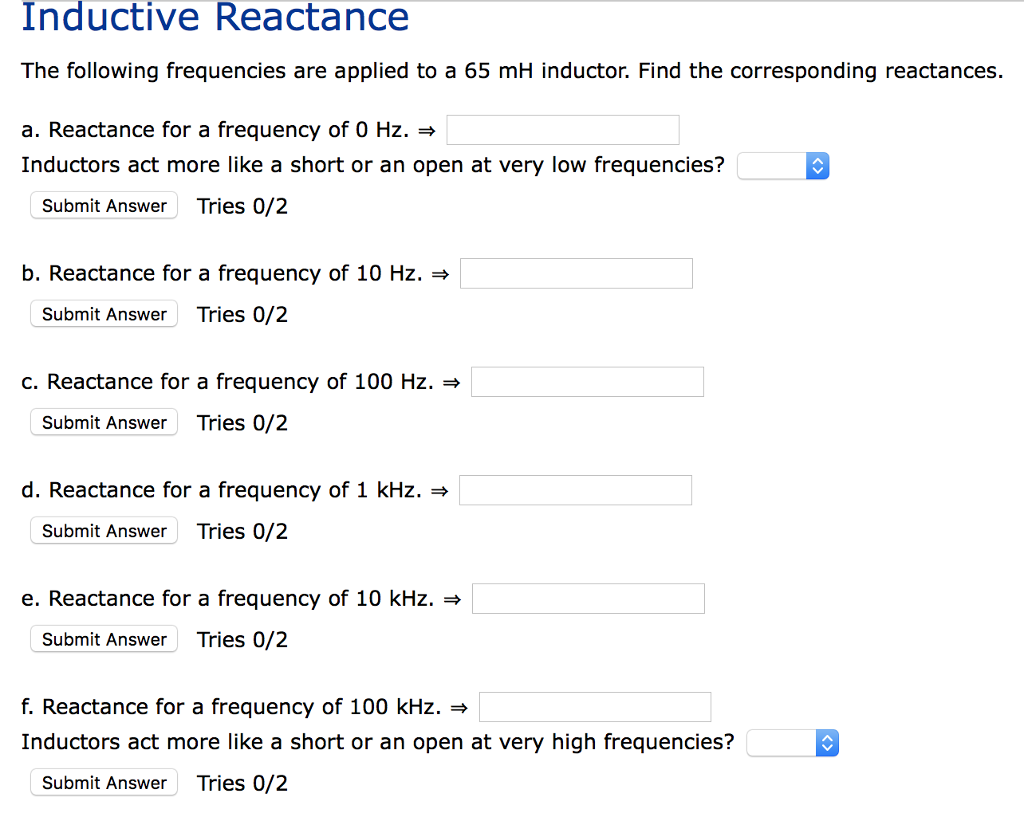Select the reactance input field for 100 kHz
The height and width of the screenshot is (813, 1024).
tap(595, 706)
